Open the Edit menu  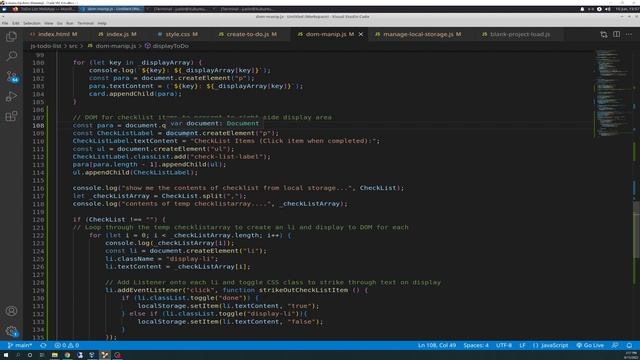16,23
